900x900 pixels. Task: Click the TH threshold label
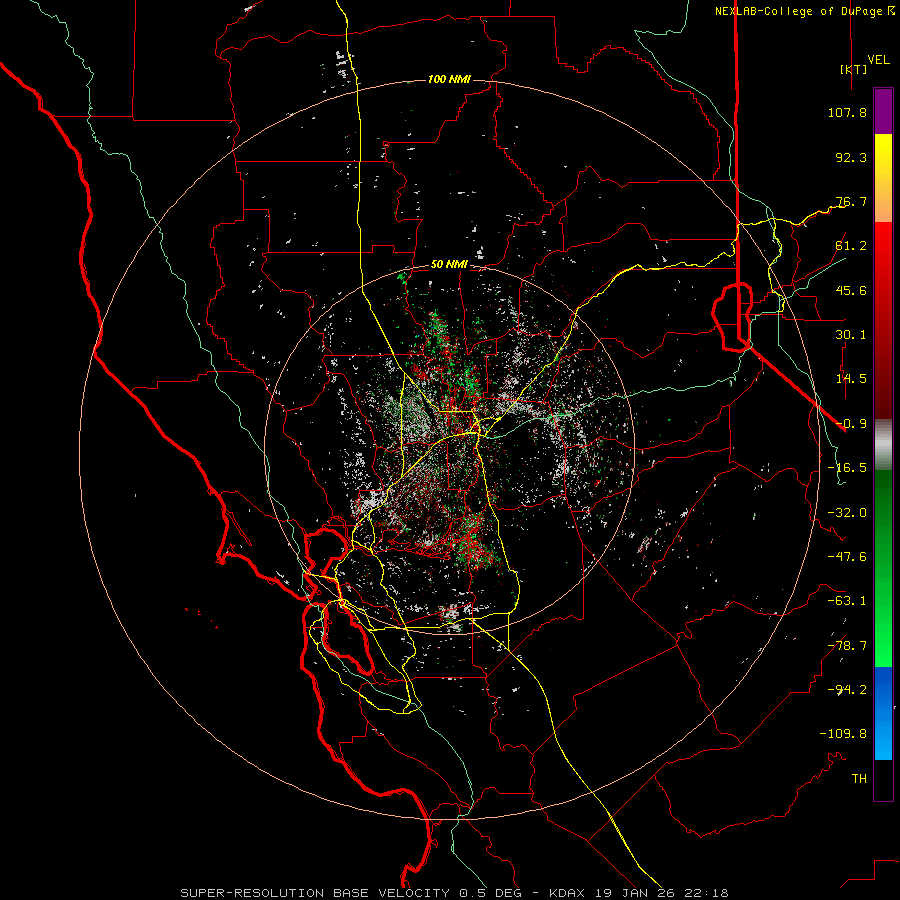[859, 779]
